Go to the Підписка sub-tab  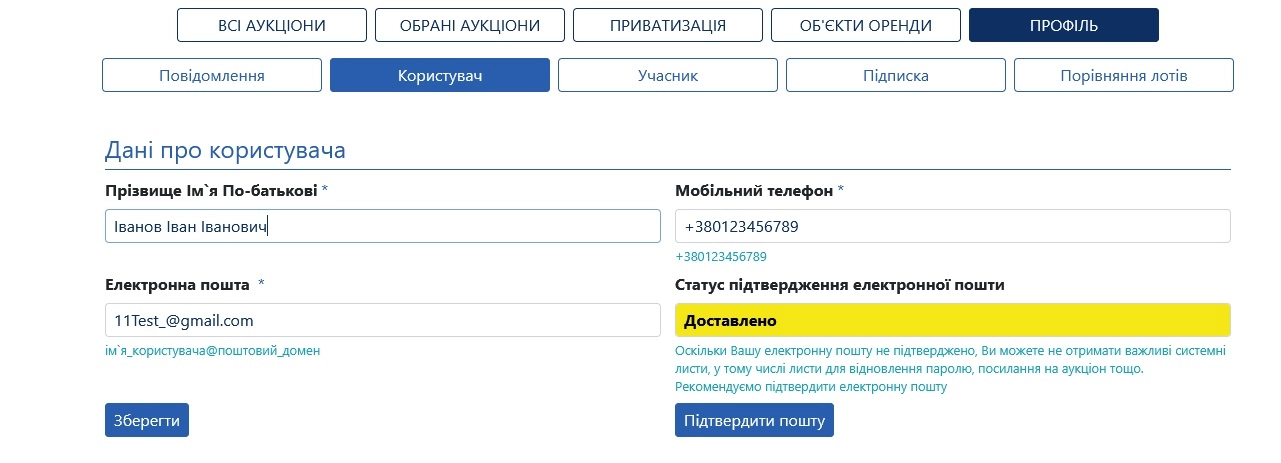coord(896,75)
